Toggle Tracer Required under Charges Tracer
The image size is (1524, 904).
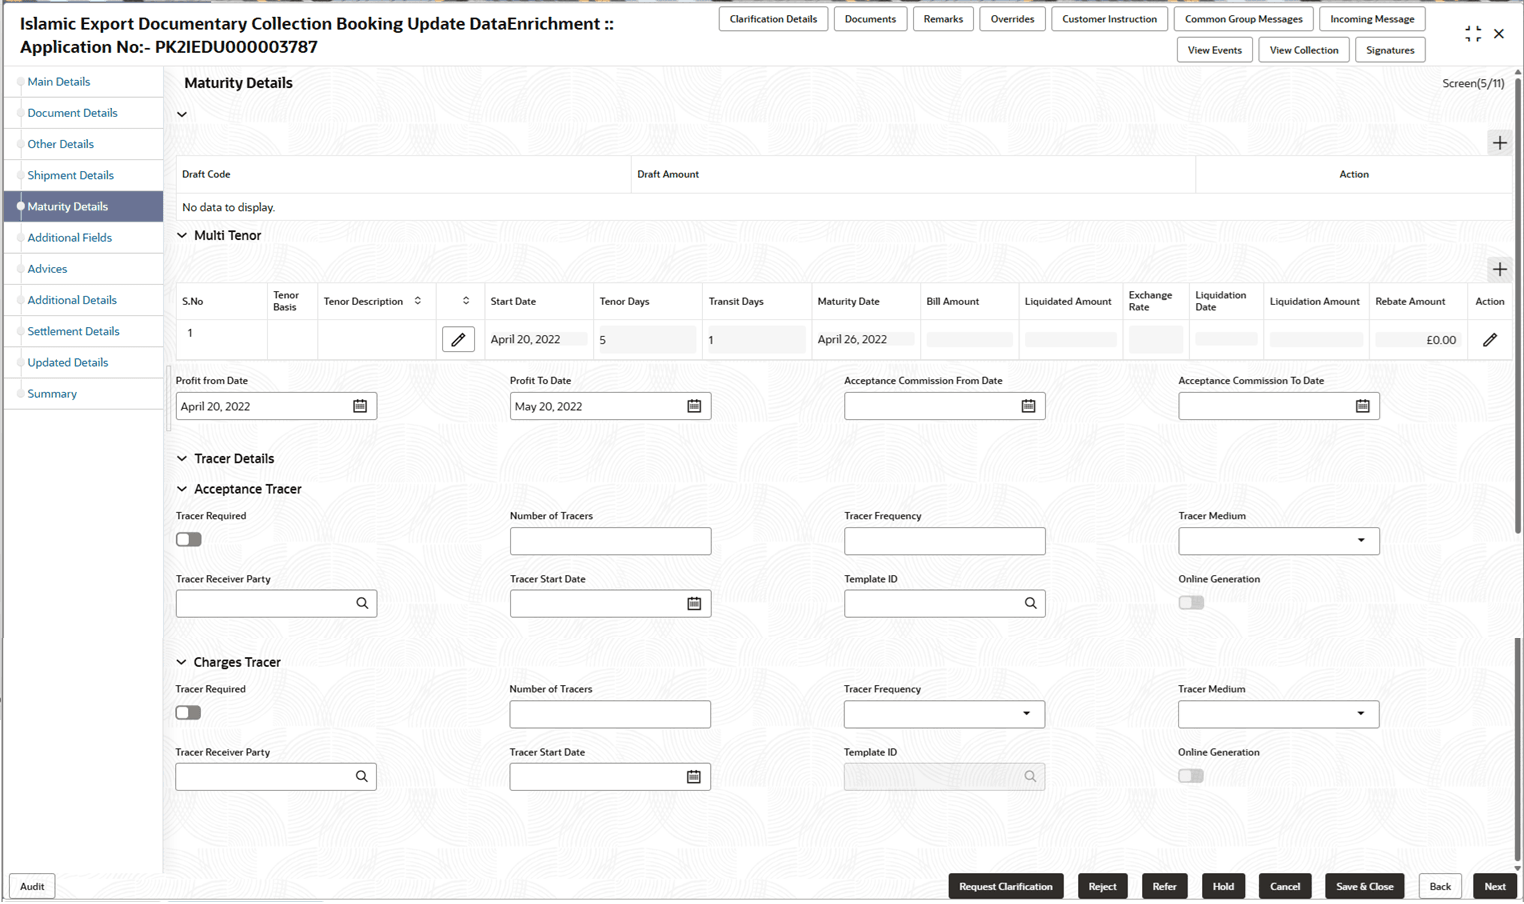[188, 712]
